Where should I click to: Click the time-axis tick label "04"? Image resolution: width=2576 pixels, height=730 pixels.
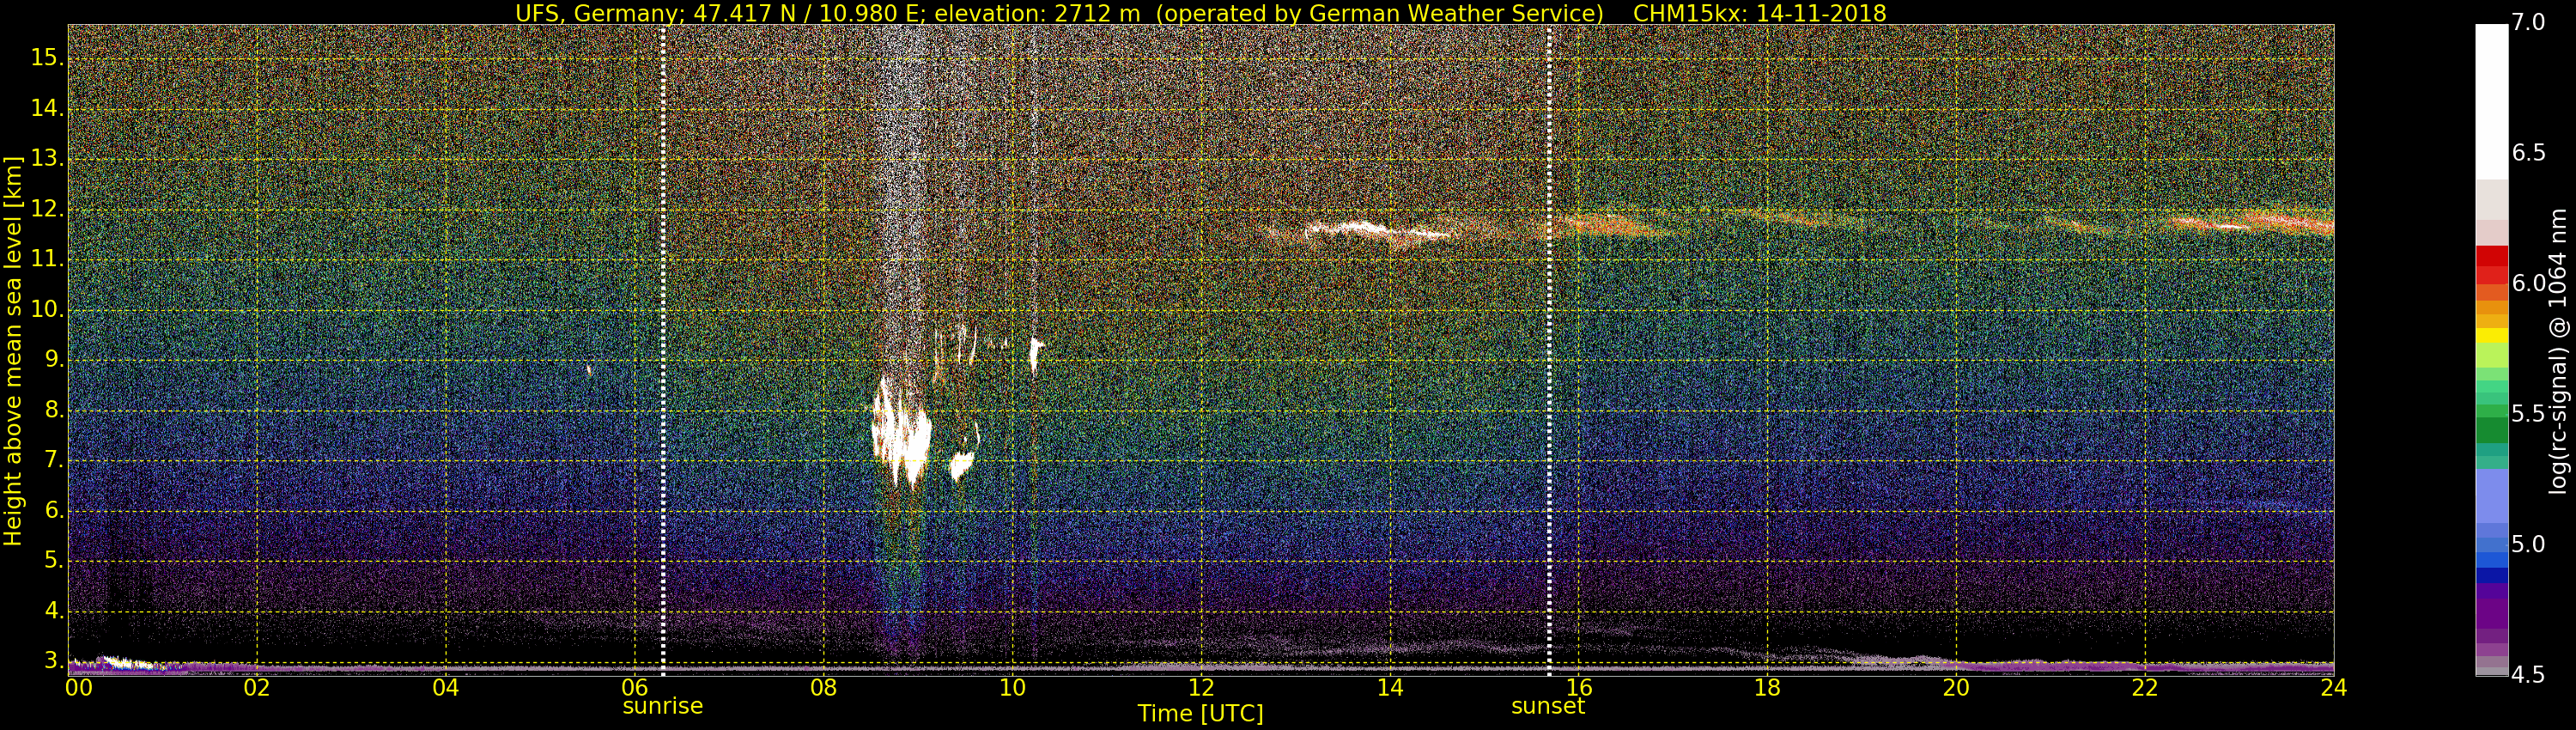[x=446, y=687]
